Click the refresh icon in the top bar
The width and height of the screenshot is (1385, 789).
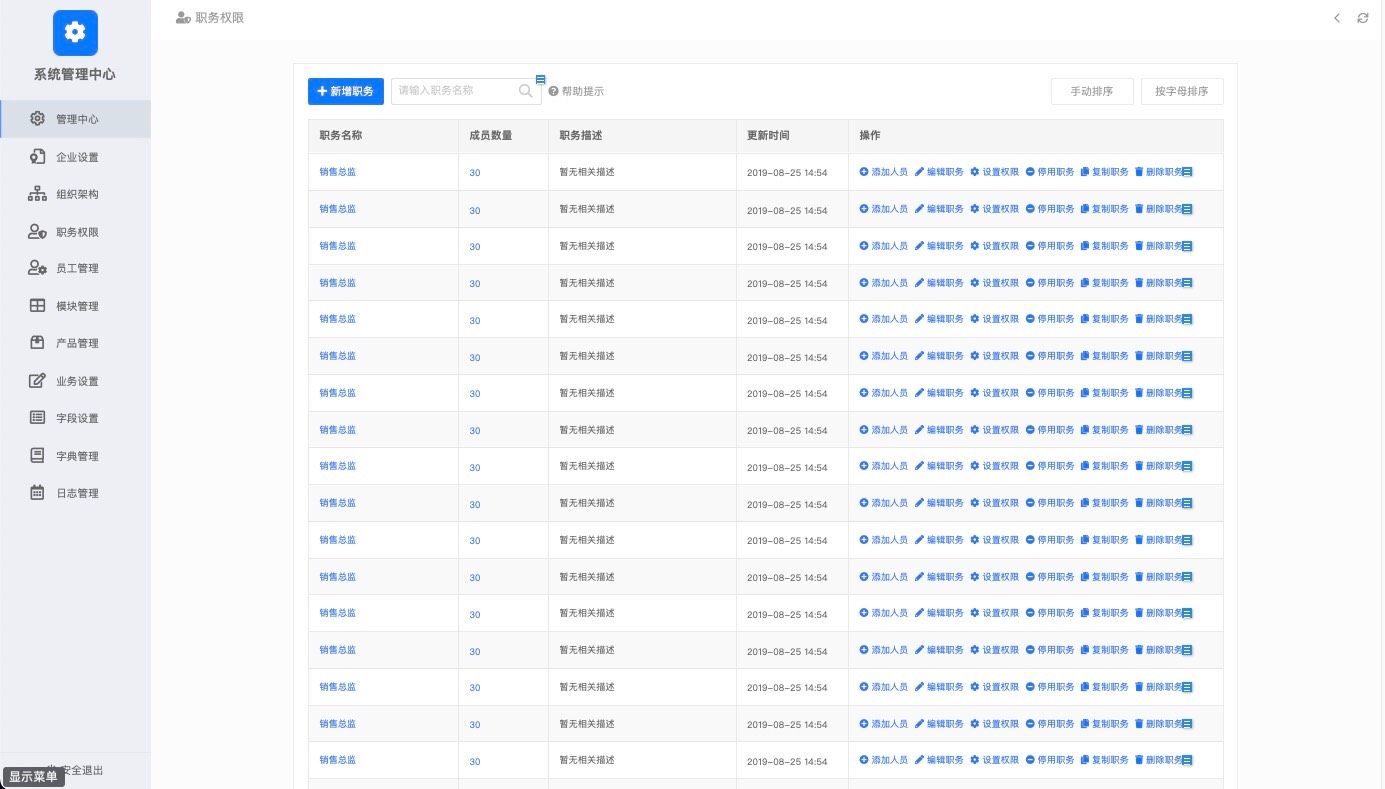click(x=1362, y=18)
